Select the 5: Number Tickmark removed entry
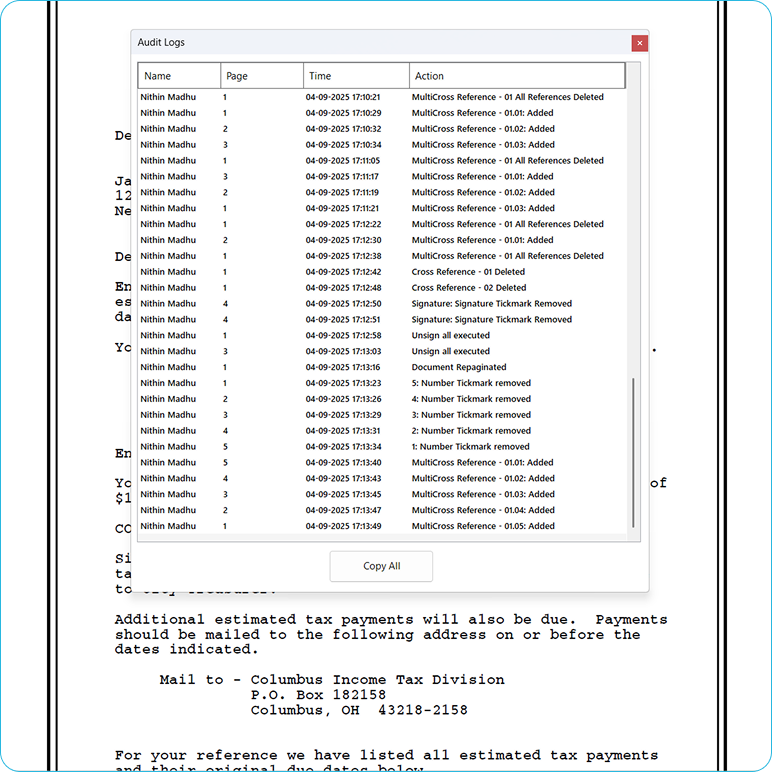772x772 pixels. [x=471, y=383]
